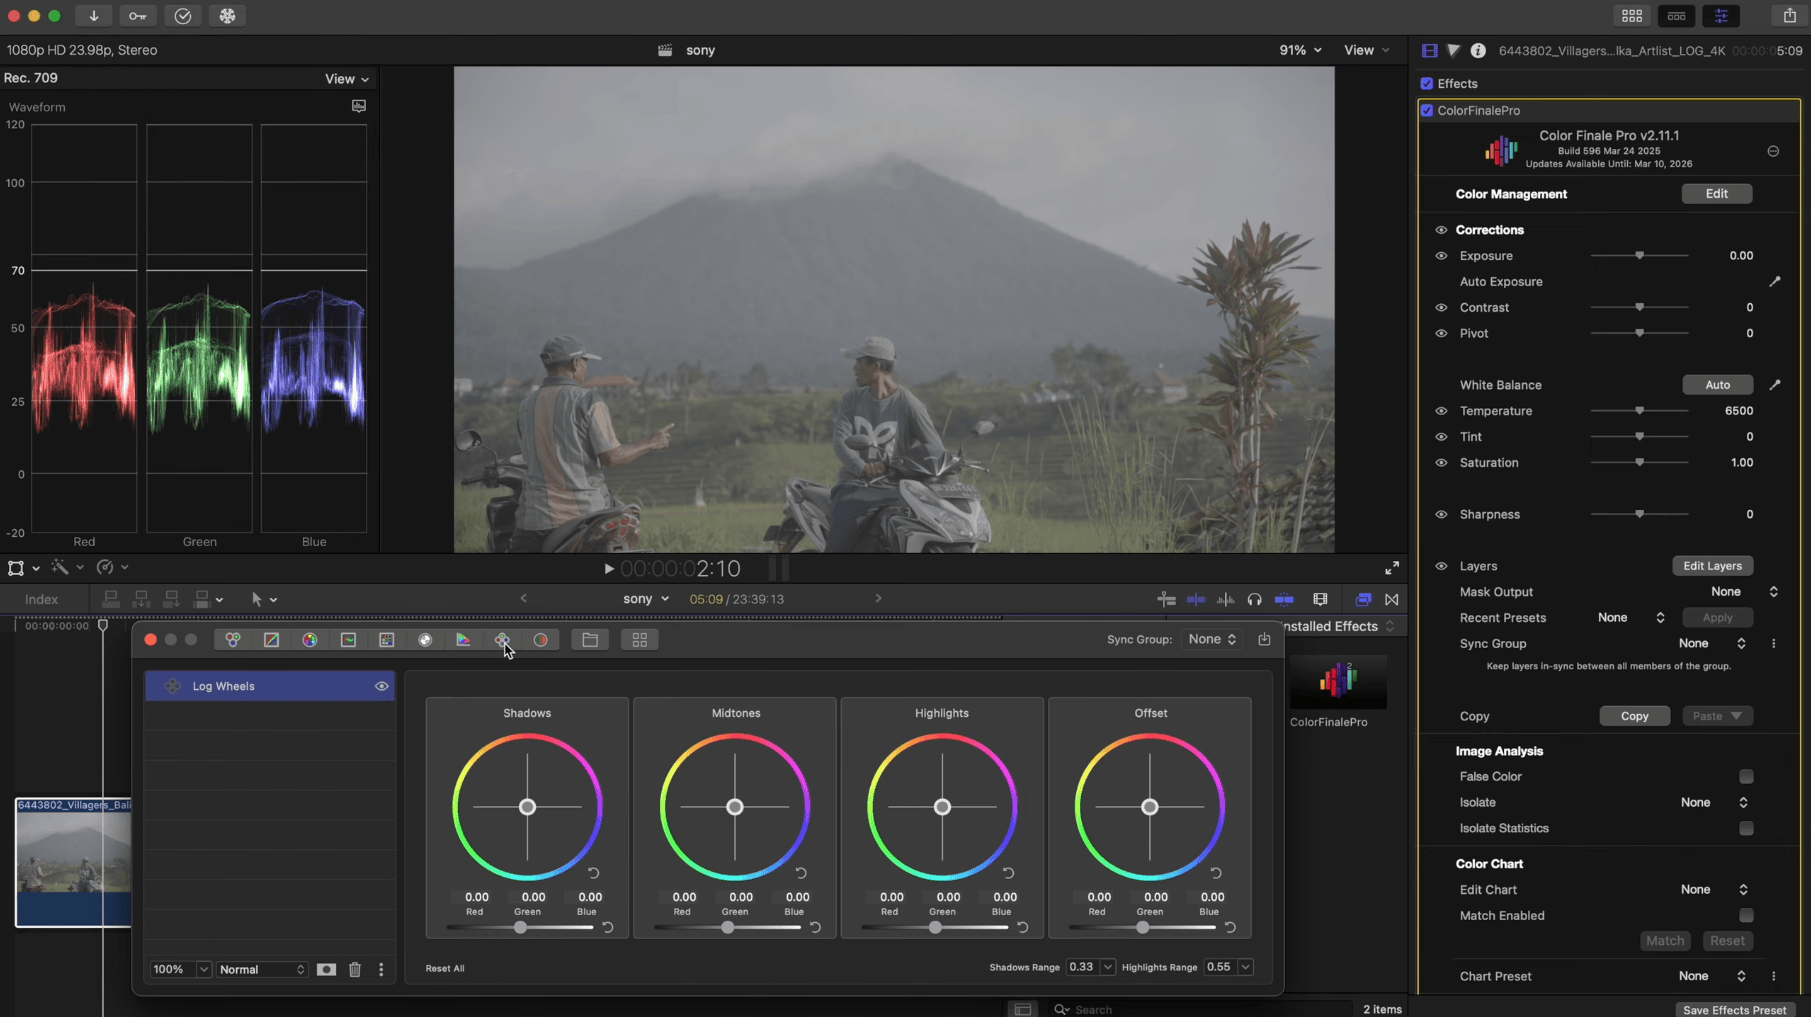Disable the Effects checkbox

(x=1427, y=84)
